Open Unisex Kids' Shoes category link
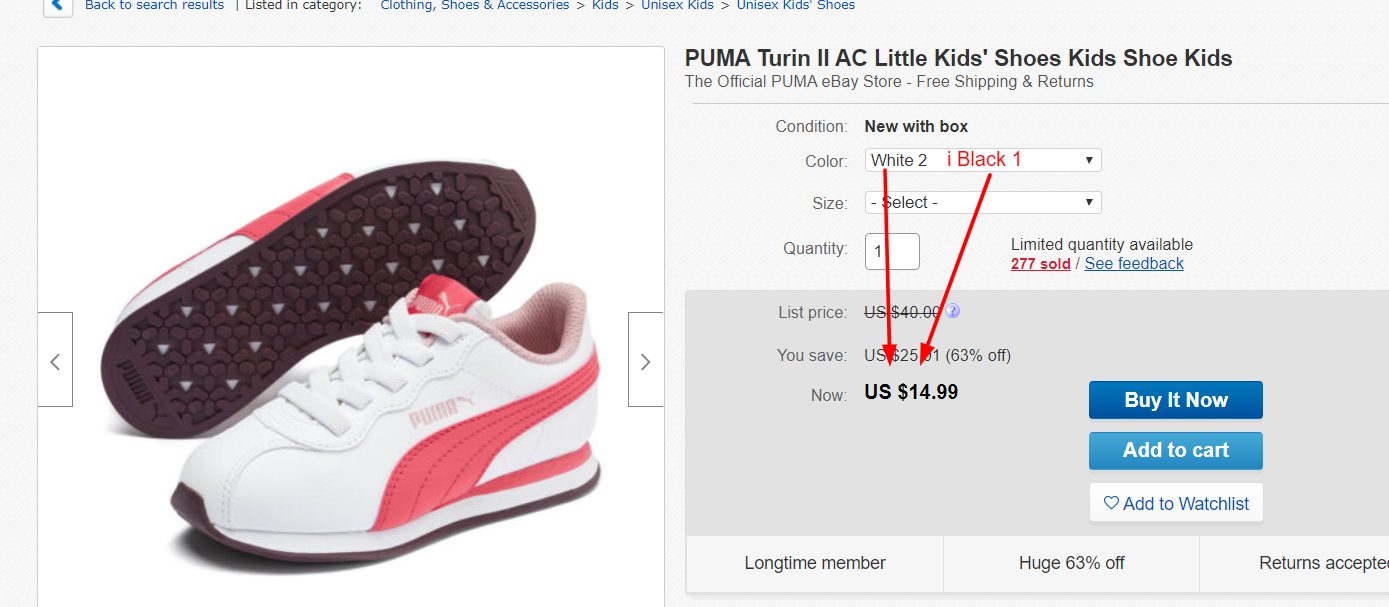 (x=795, y=6)
